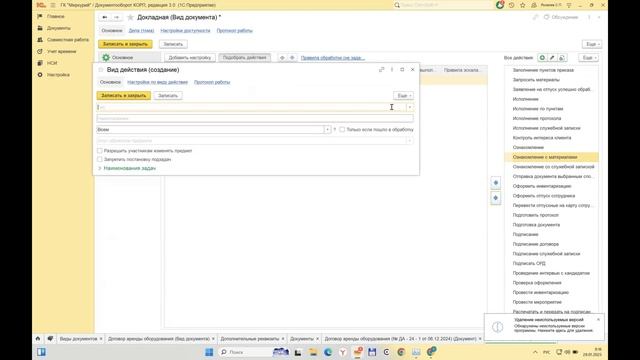640x360 pixels.
Task: Open dropdown of disabled field below Всем
Action: point(410,140)
